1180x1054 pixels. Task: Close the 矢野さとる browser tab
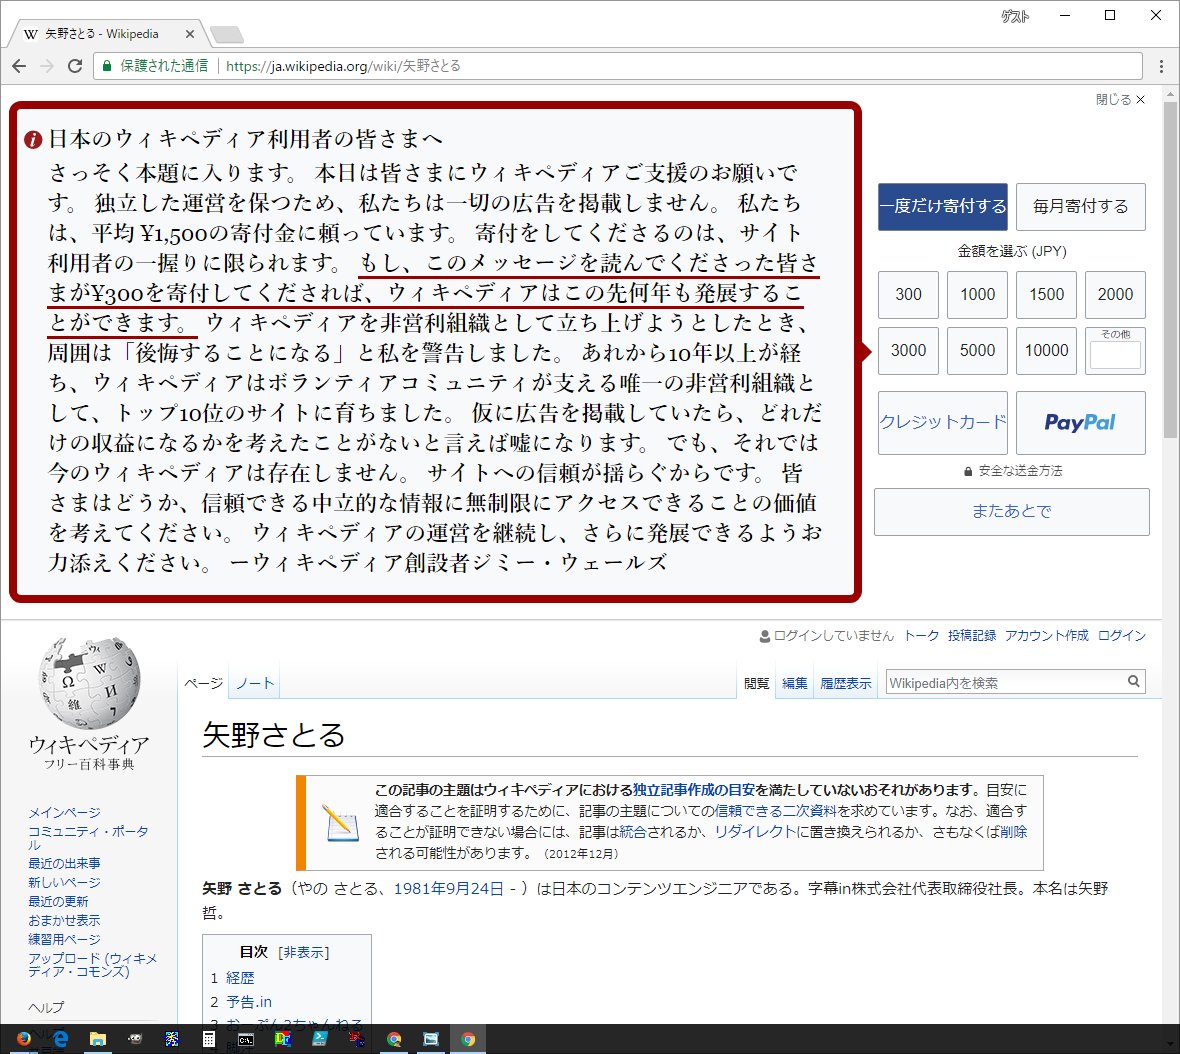click(190, 34)
